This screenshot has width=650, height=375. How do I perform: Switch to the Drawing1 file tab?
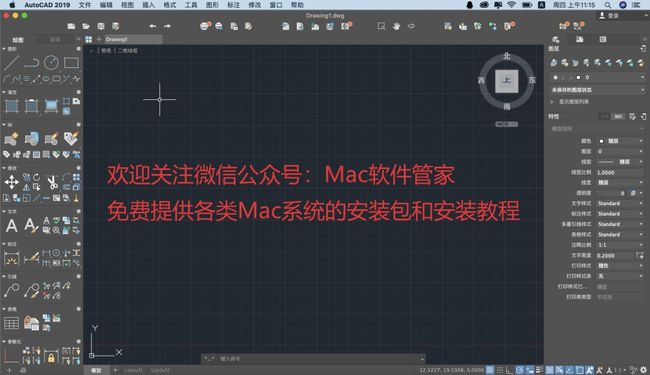click(x=133, y=39)
